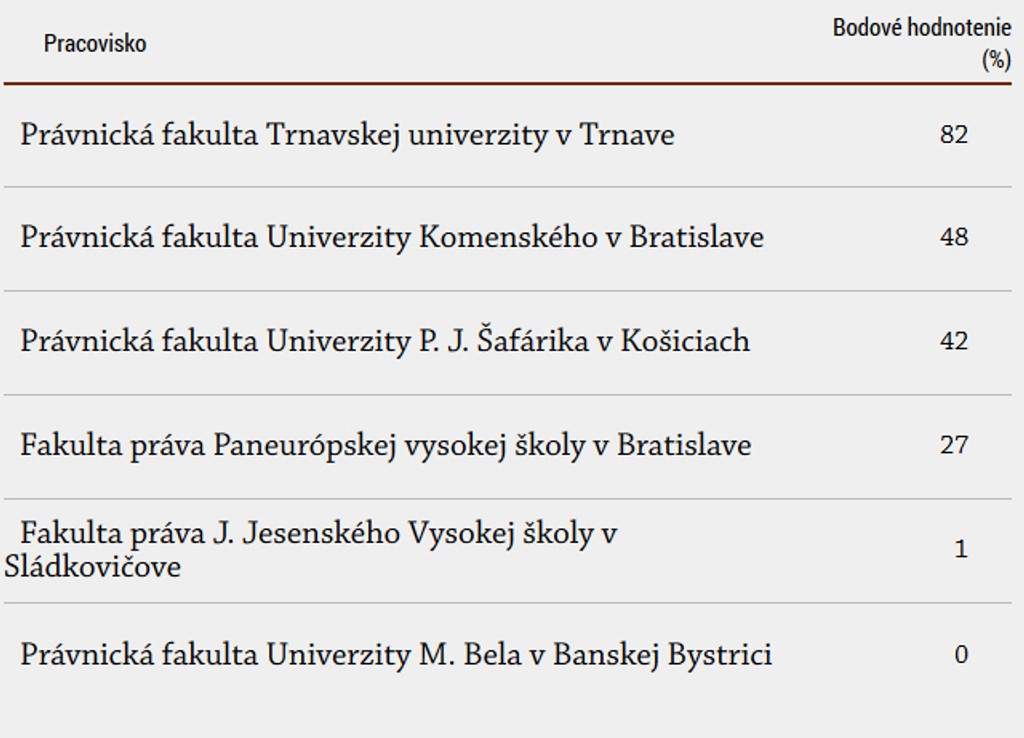Click the score 0 for Banská Bystrica

961,656
